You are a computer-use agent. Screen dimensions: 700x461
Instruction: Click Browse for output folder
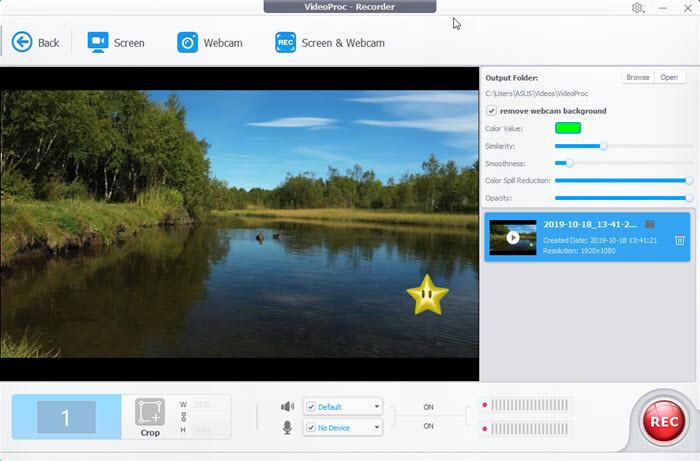[637, 77]
